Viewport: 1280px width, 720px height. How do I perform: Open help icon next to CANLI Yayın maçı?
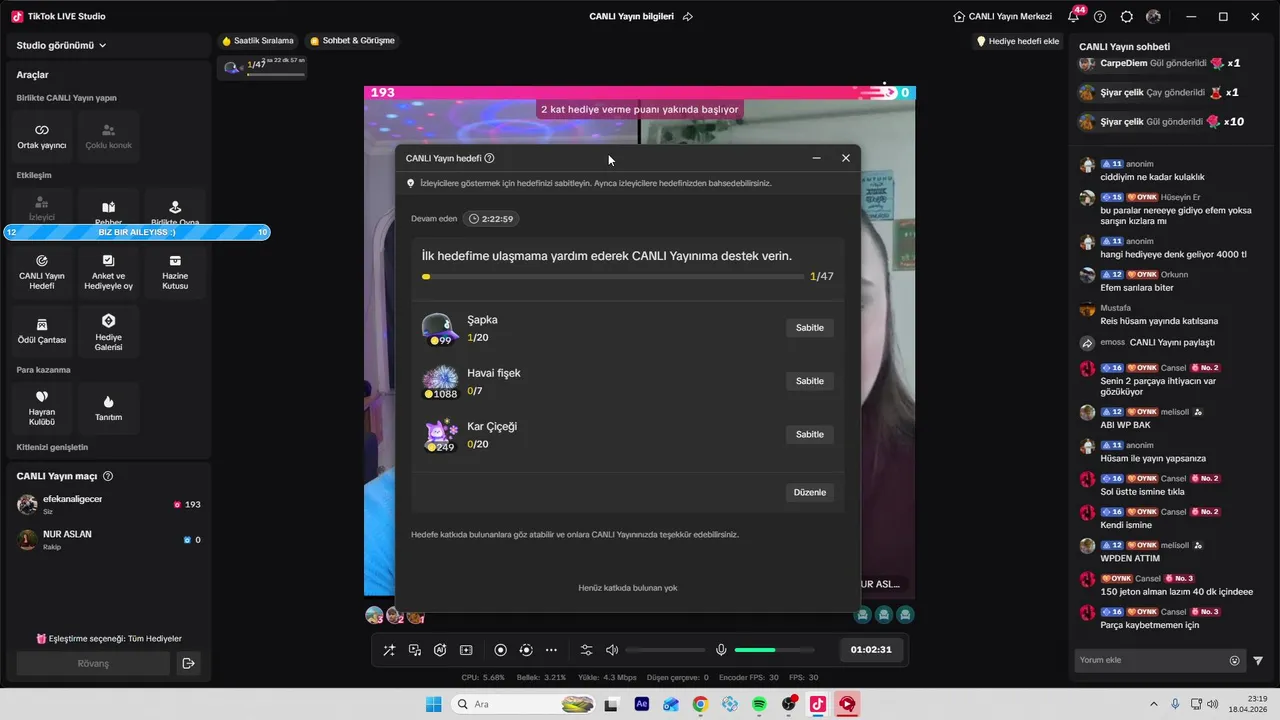[108, 476]
